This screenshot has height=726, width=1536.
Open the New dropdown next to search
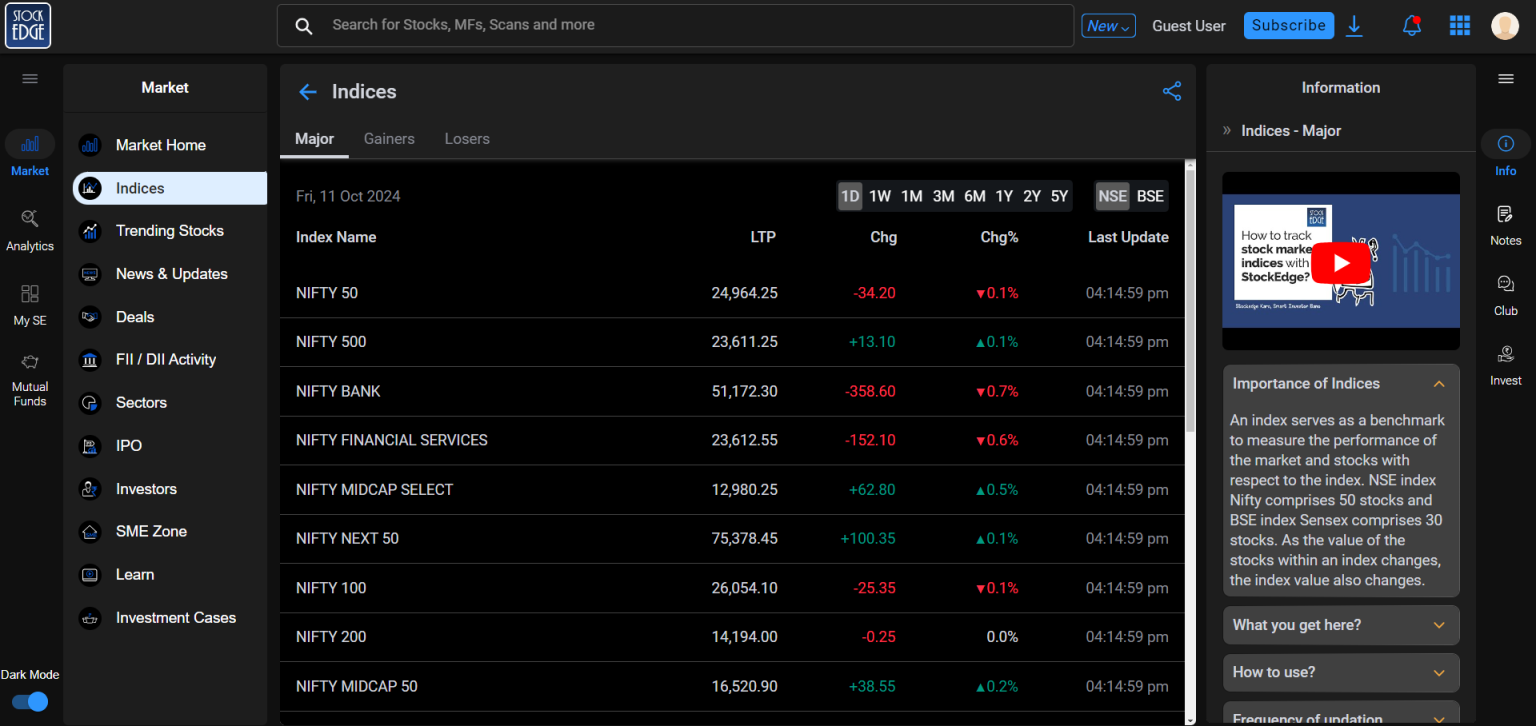tap(1107, 25)
